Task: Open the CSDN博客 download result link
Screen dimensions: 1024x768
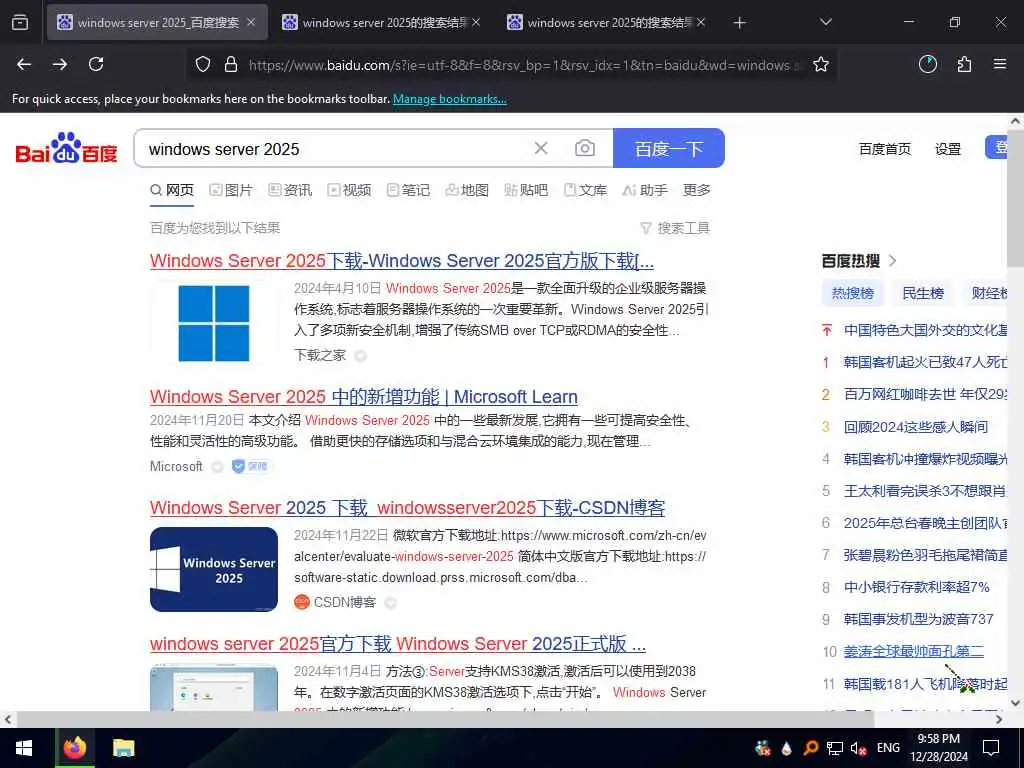Action: 408,507
